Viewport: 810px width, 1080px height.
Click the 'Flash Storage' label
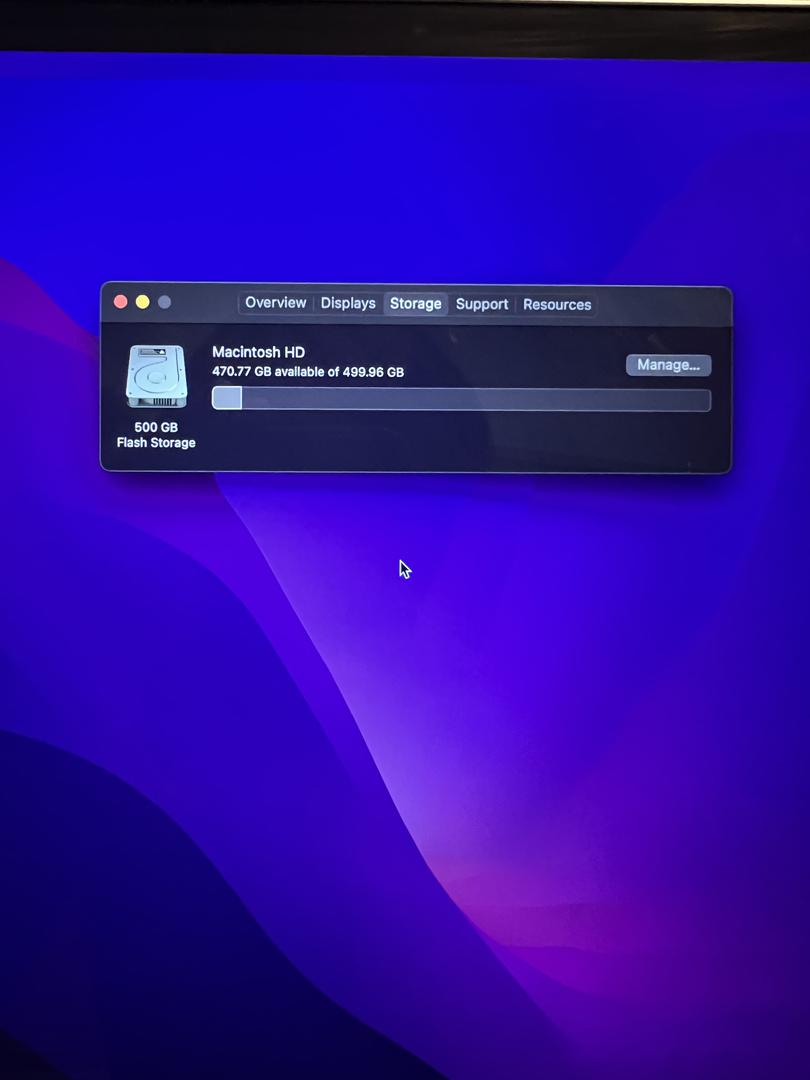(156, 443)
